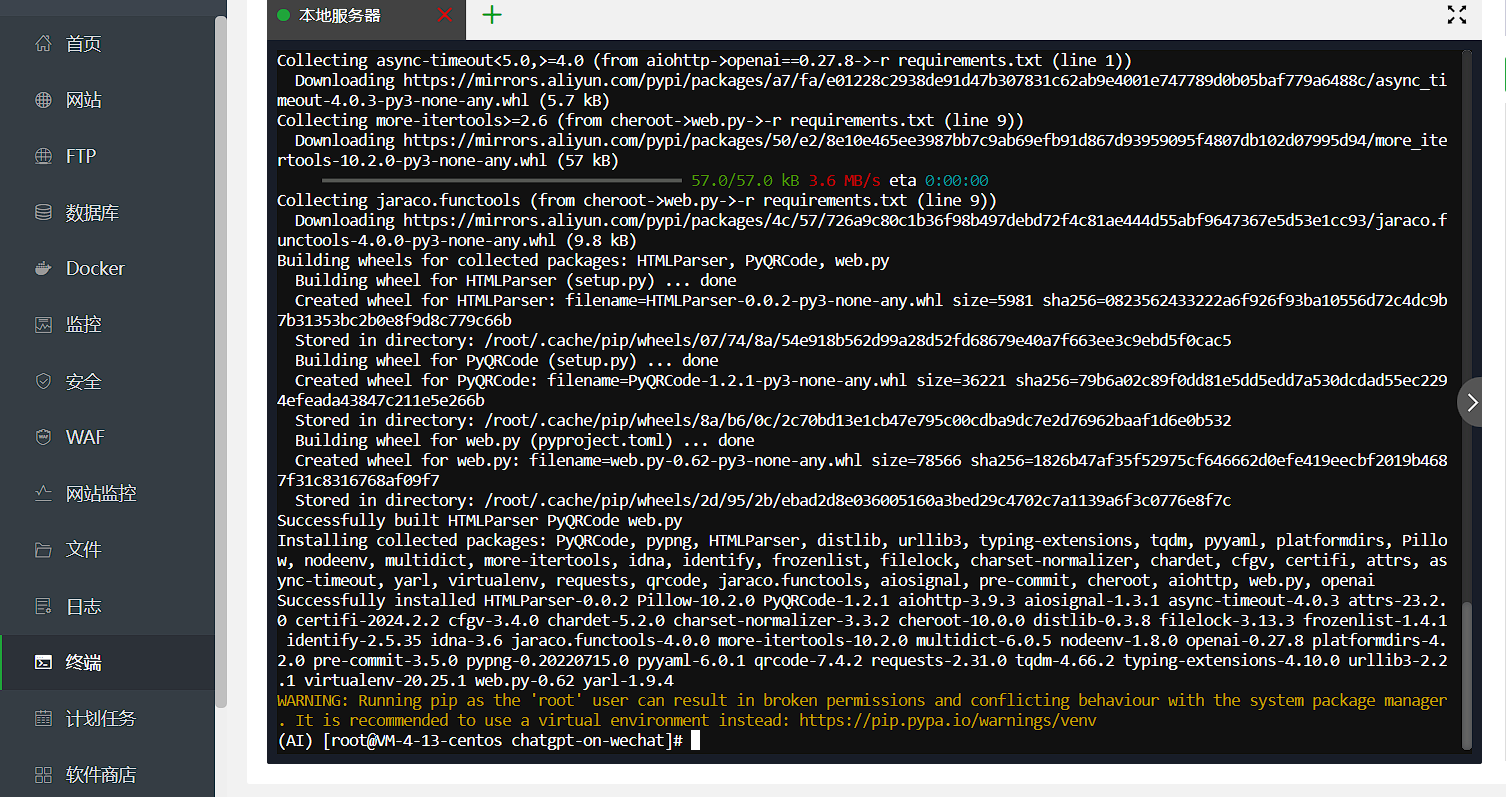The height and width of the screenshot is (797, 1506).
Task: Click the 安全 shield icon
Action: coord(43,381)
